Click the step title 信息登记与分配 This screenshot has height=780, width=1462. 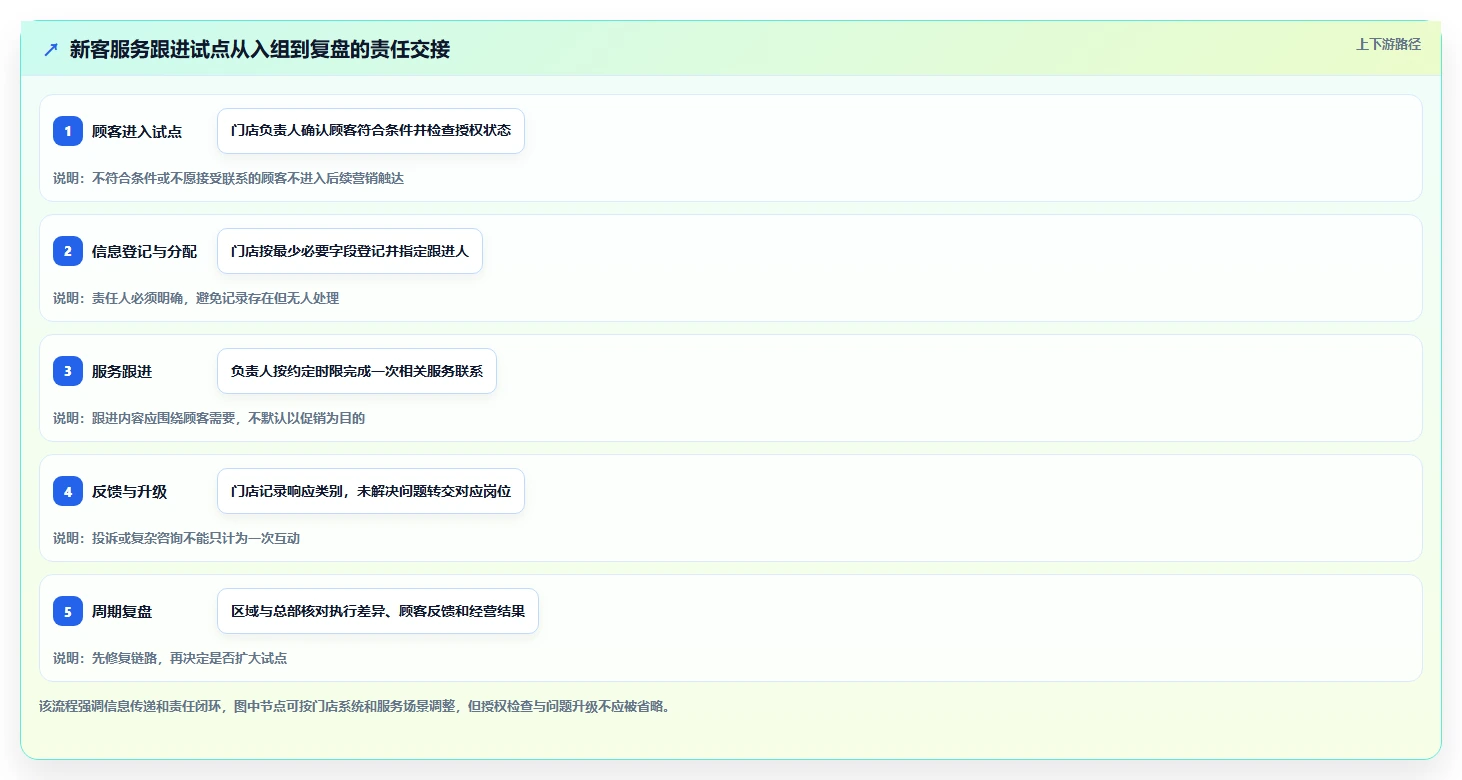coord(145,251)
